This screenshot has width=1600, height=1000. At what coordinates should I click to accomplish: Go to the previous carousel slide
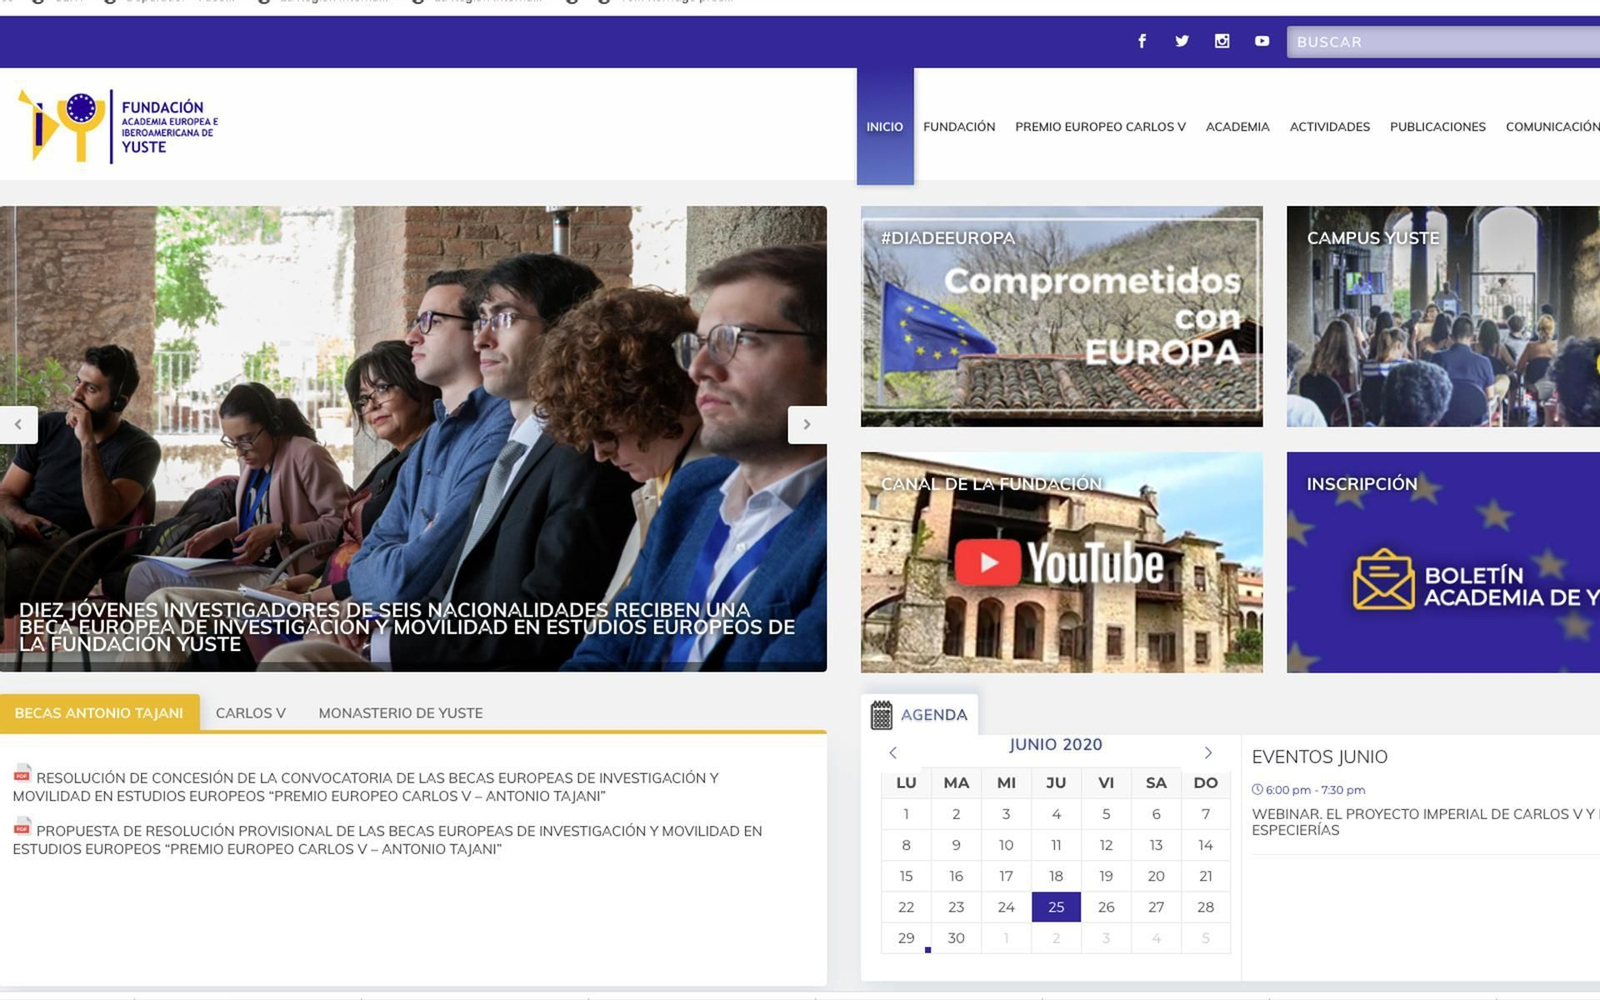click(19, 424)
